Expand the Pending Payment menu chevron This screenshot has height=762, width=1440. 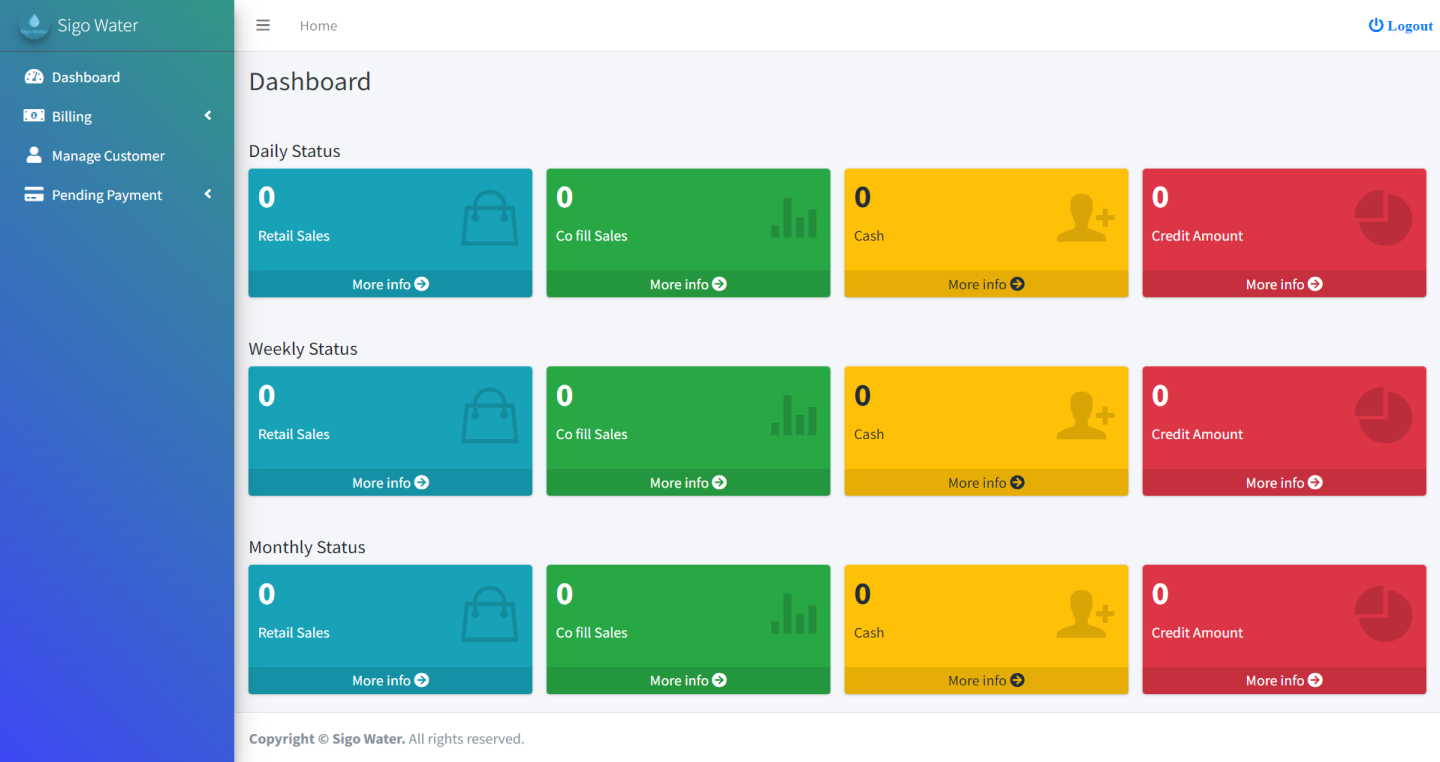[x=208, y=194]
